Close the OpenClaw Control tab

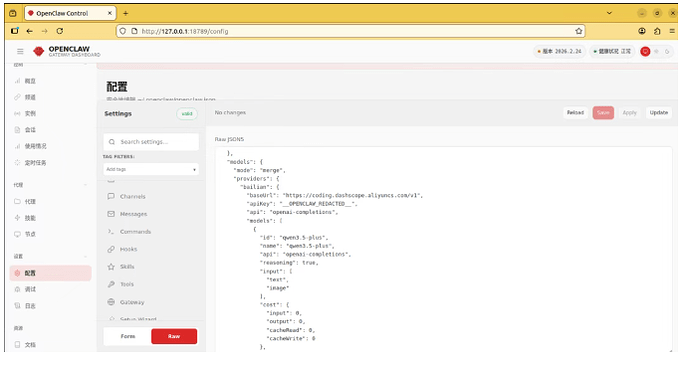pos(110,13)
